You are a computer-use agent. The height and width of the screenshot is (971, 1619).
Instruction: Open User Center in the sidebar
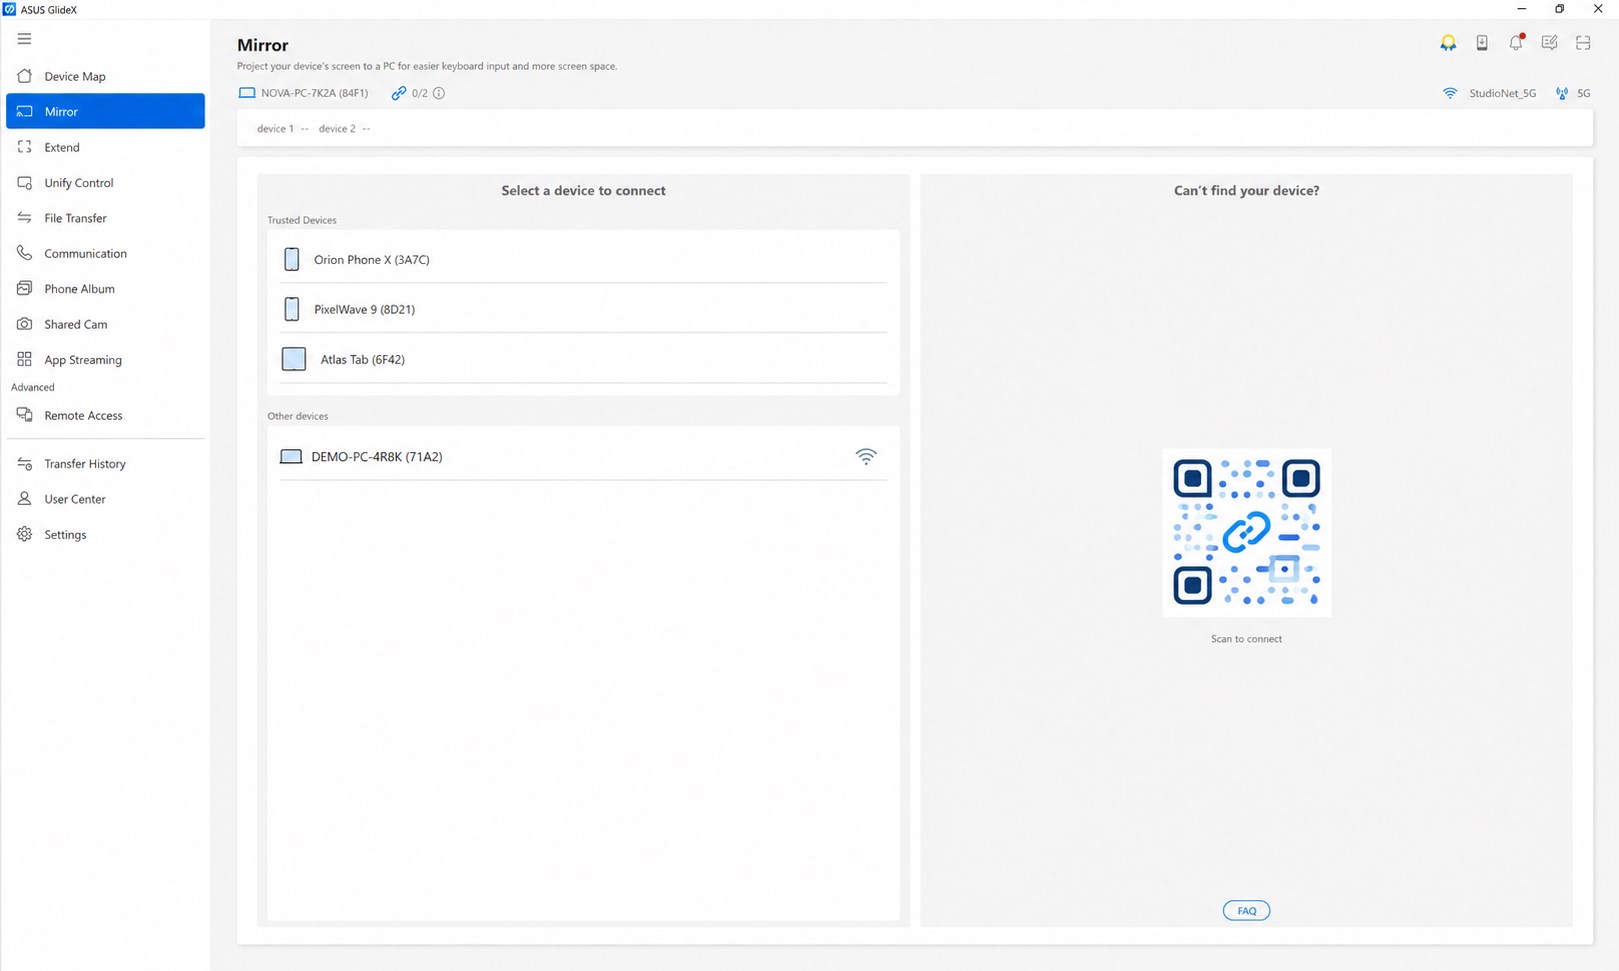pos(105,499)
